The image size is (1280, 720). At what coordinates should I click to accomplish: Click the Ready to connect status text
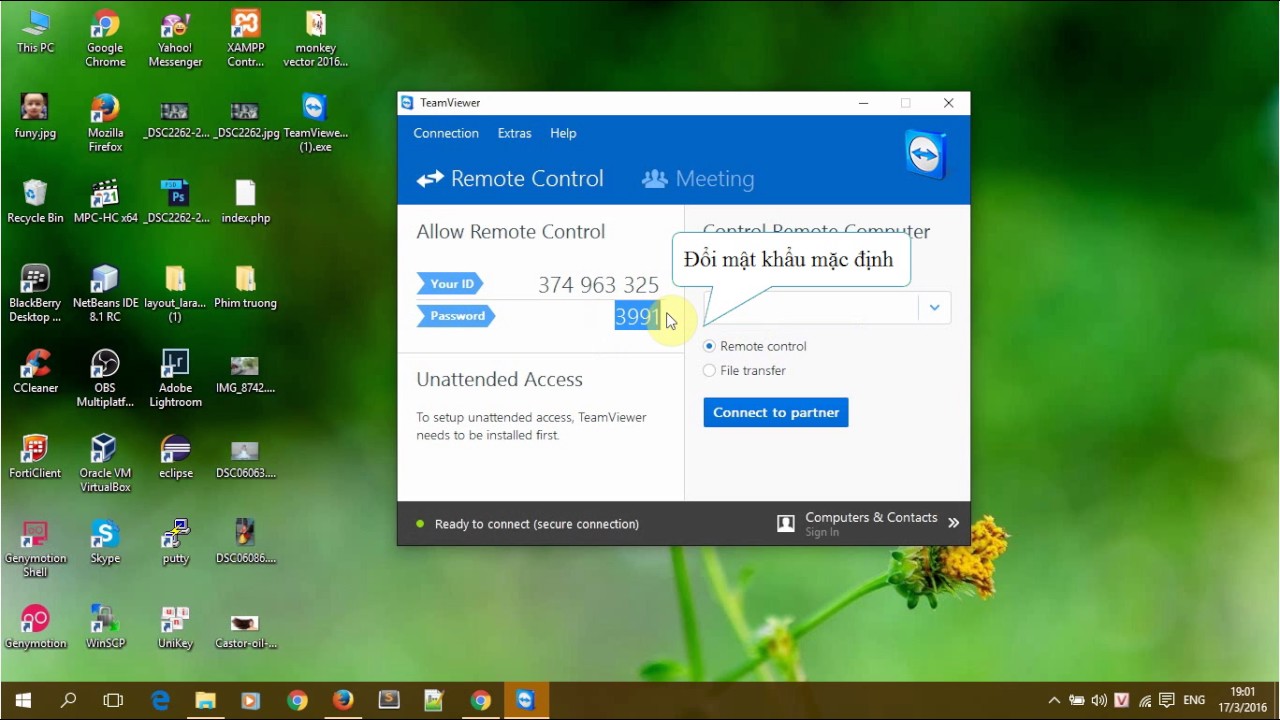tap(537, 524)
